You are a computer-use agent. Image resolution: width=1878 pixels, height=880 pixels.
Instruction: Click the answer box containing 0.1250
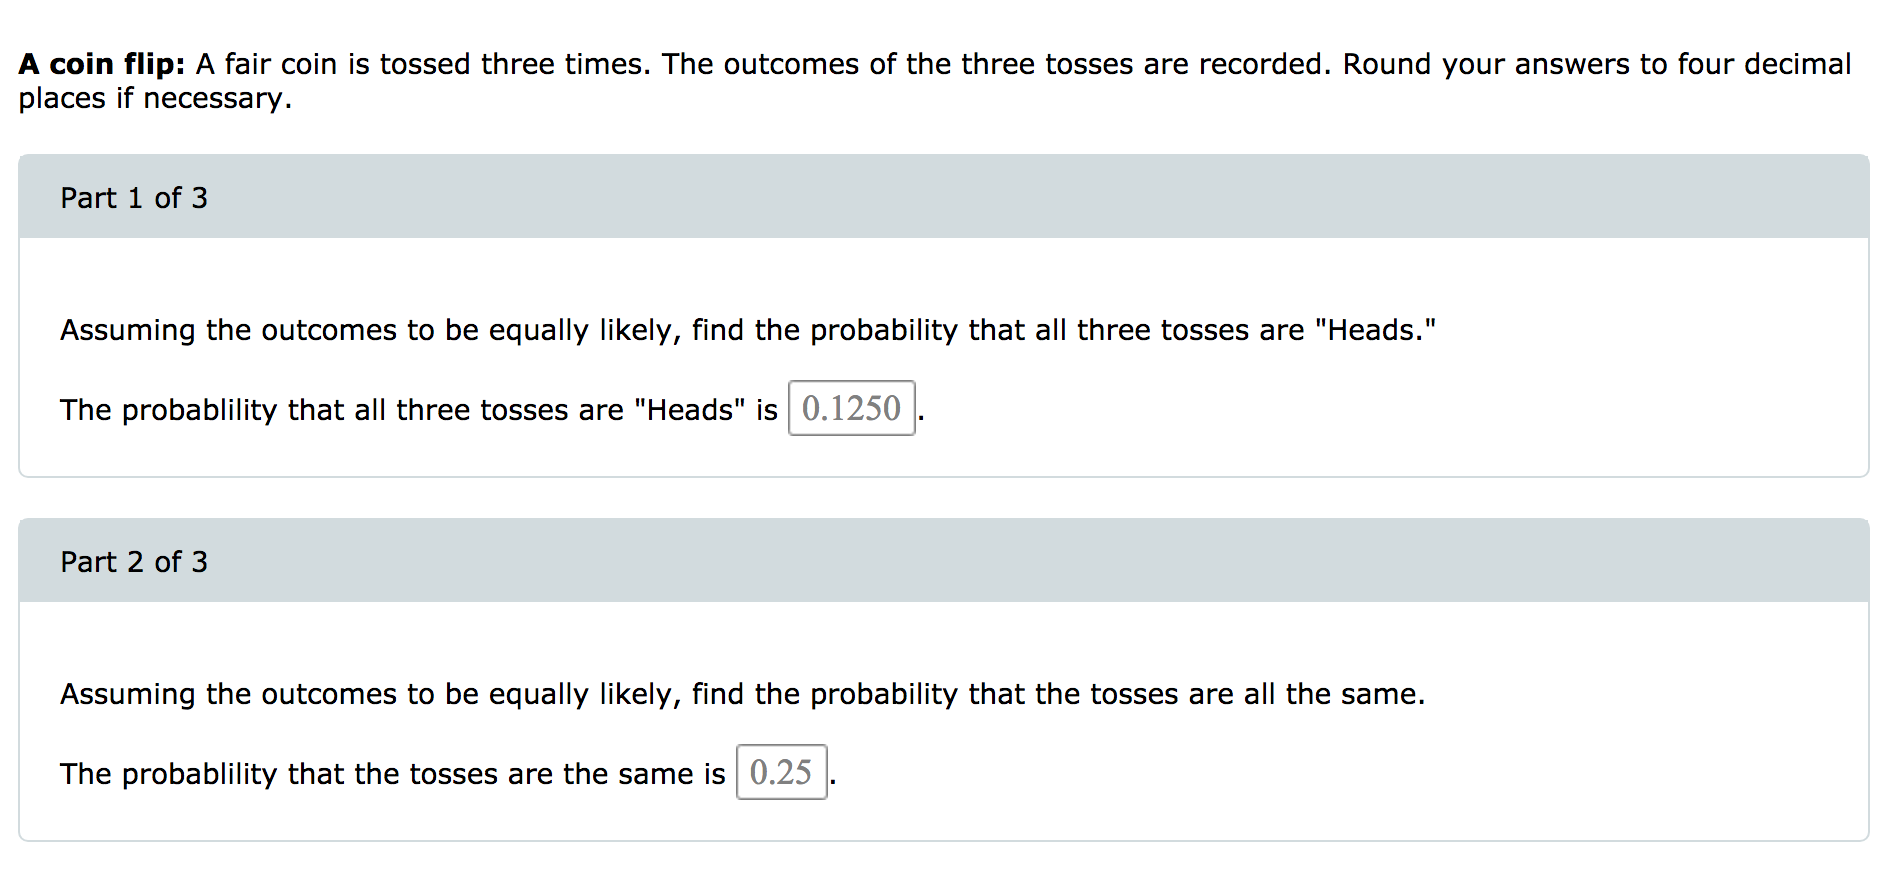[x=850, y=408]
